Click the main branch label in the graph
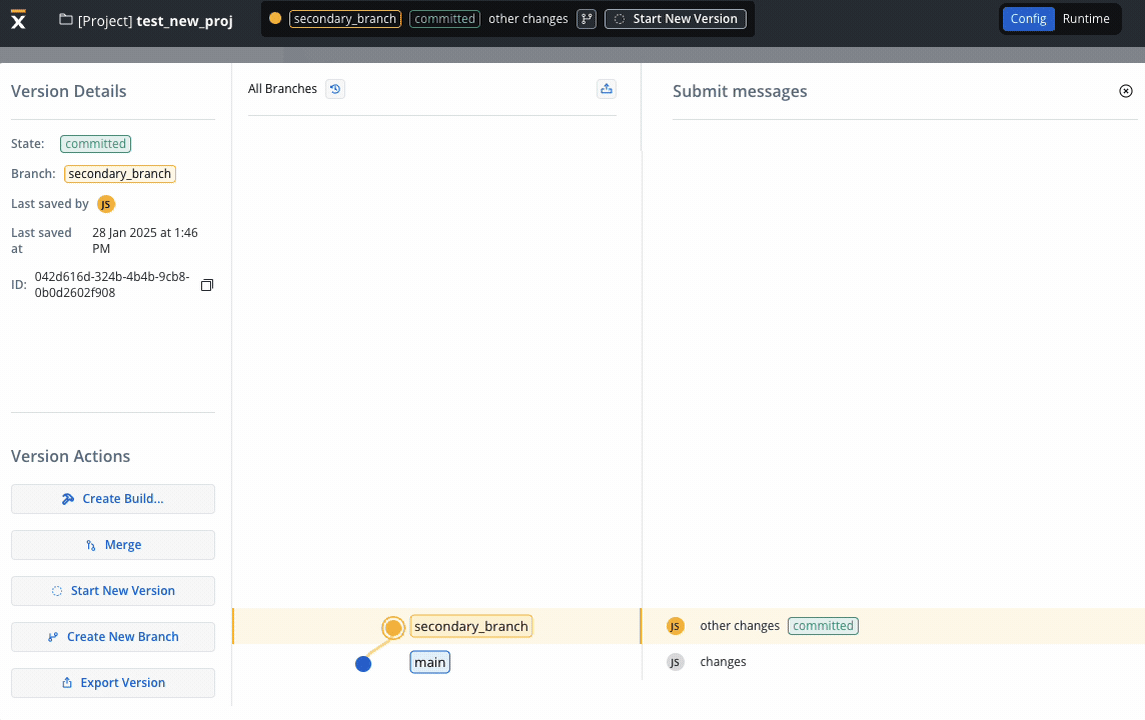The width and height of the screenshot is (1145, 720). click(430, 662)
